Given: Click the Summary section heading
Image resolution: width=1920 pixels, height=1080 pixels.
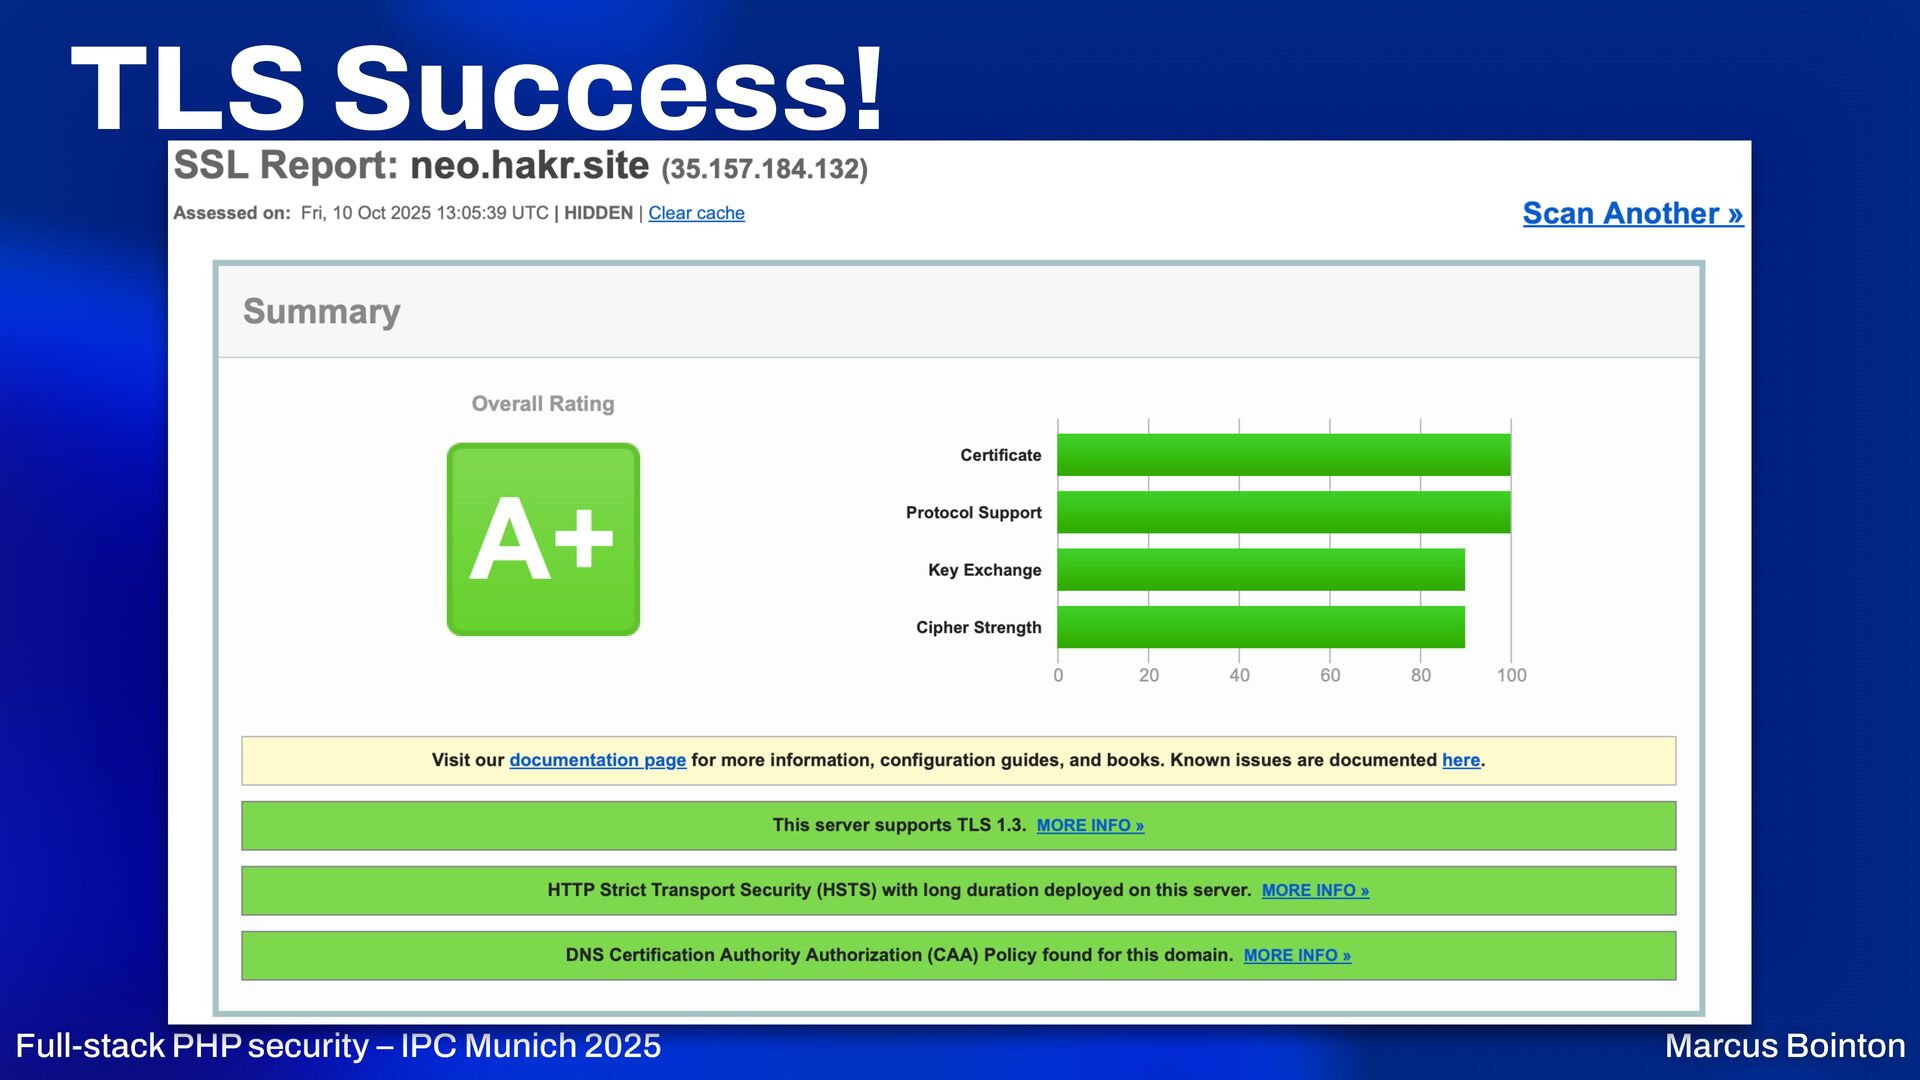Looking at the screenshot, I should coord(321,311).
